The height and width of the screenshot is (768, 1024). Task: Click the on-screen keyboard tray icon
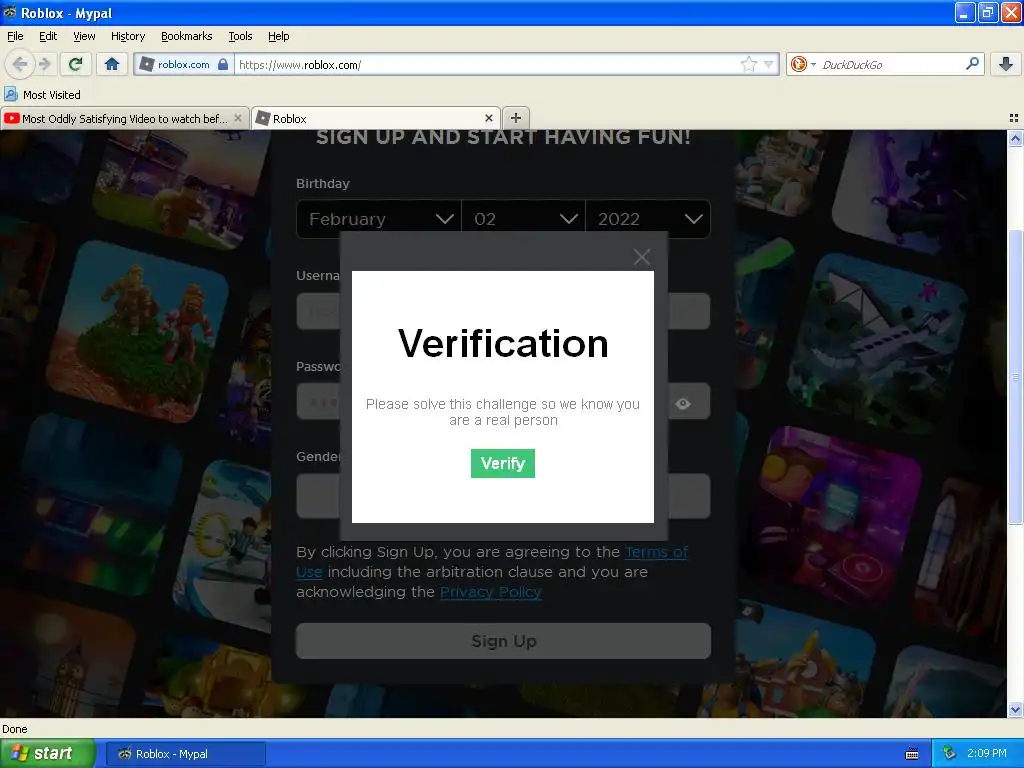912,754
